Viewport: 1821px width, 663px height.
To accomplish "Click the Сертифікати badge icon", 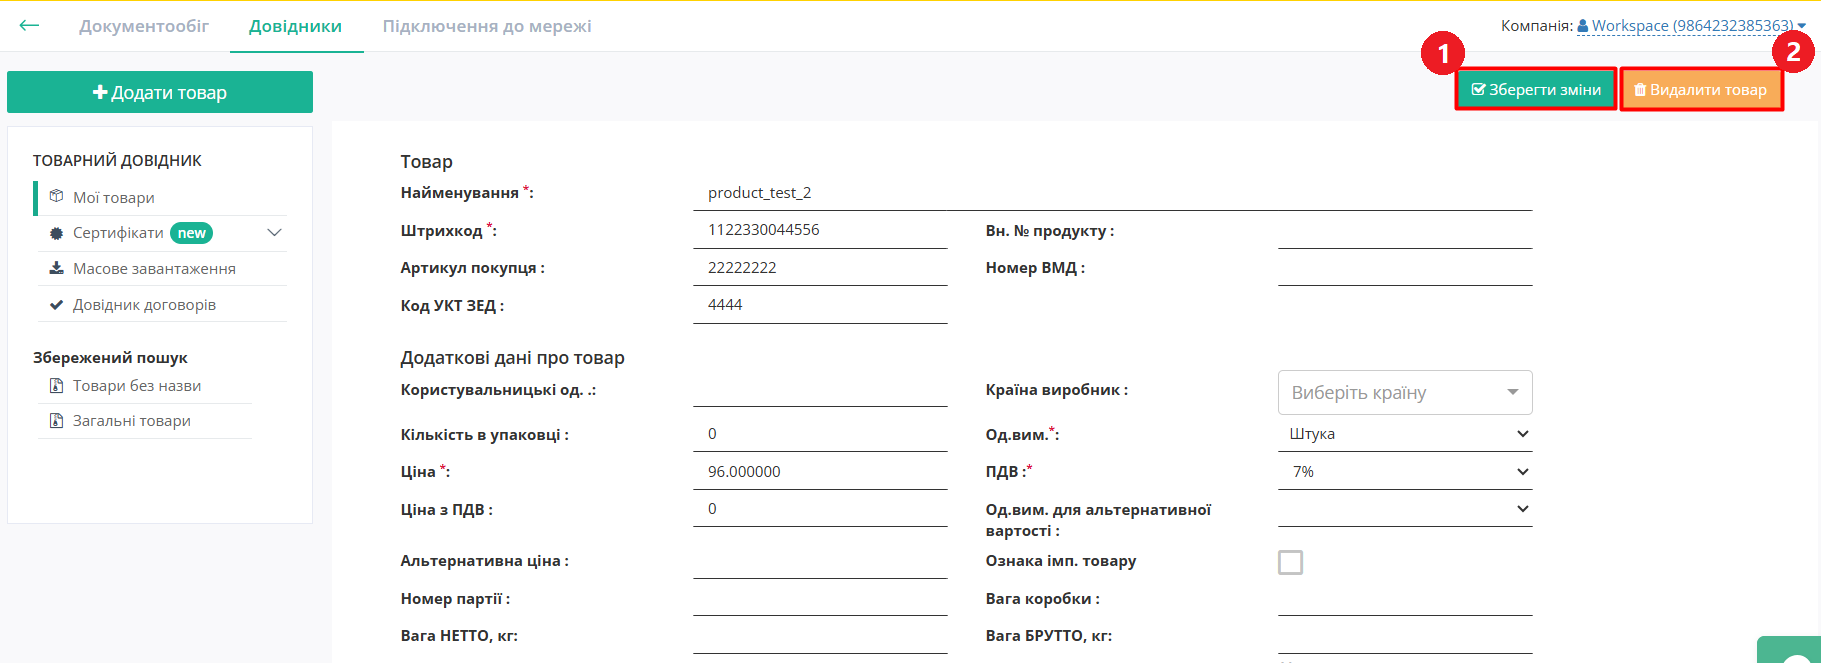I will click(x=56, y=233).
